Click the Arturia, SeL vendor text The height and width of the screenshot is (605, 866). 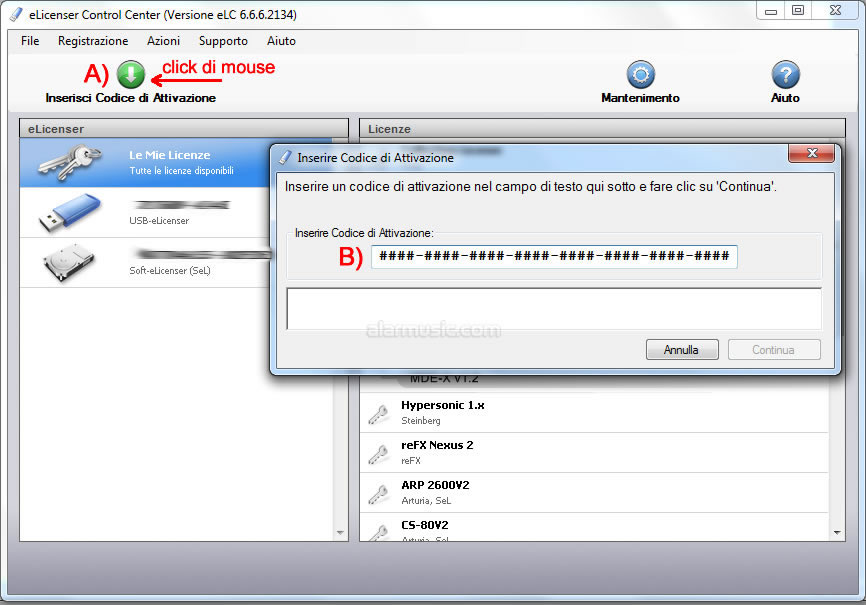pyautogui.click(x=426, y=501)
